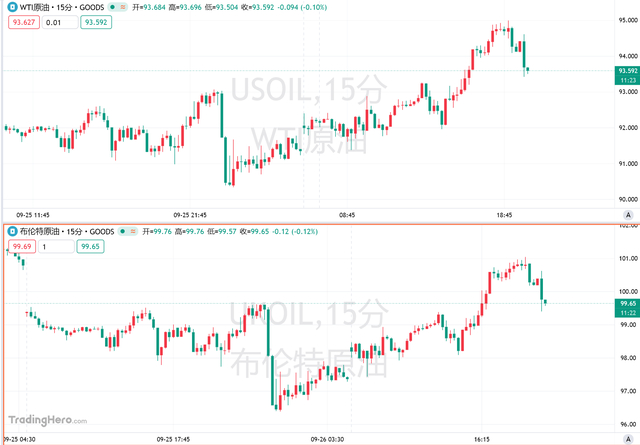Viewport: 640px width, 445px height.
Task: Click the 93.592 current price label on axis
Action: coord(627,71)
